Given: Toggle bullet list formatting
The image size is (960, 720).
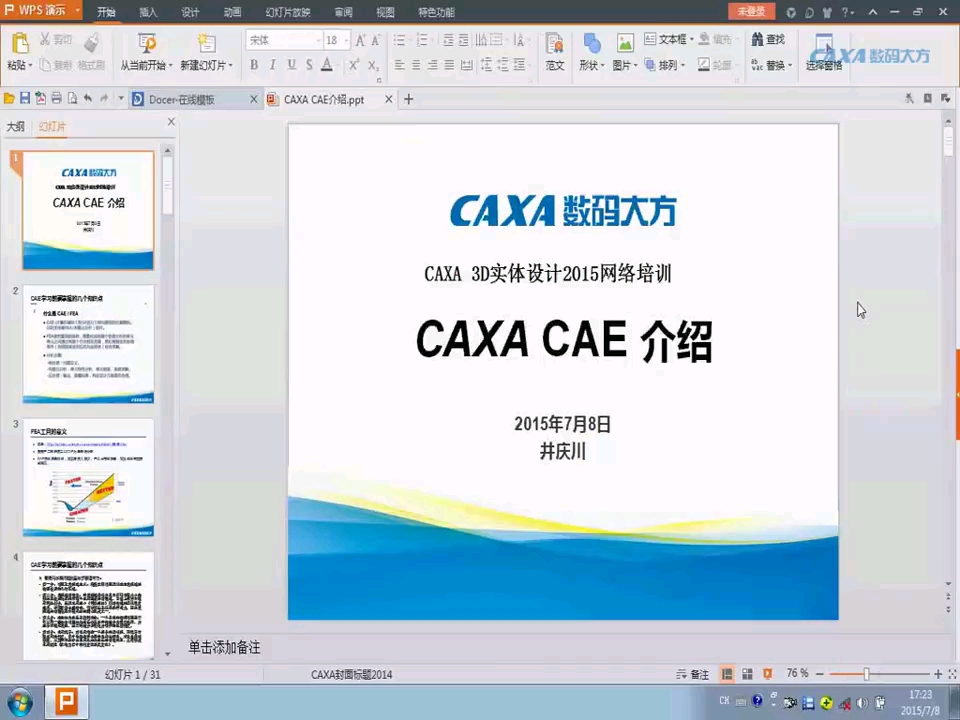Looking at the screenshot, I should [399, 40].
